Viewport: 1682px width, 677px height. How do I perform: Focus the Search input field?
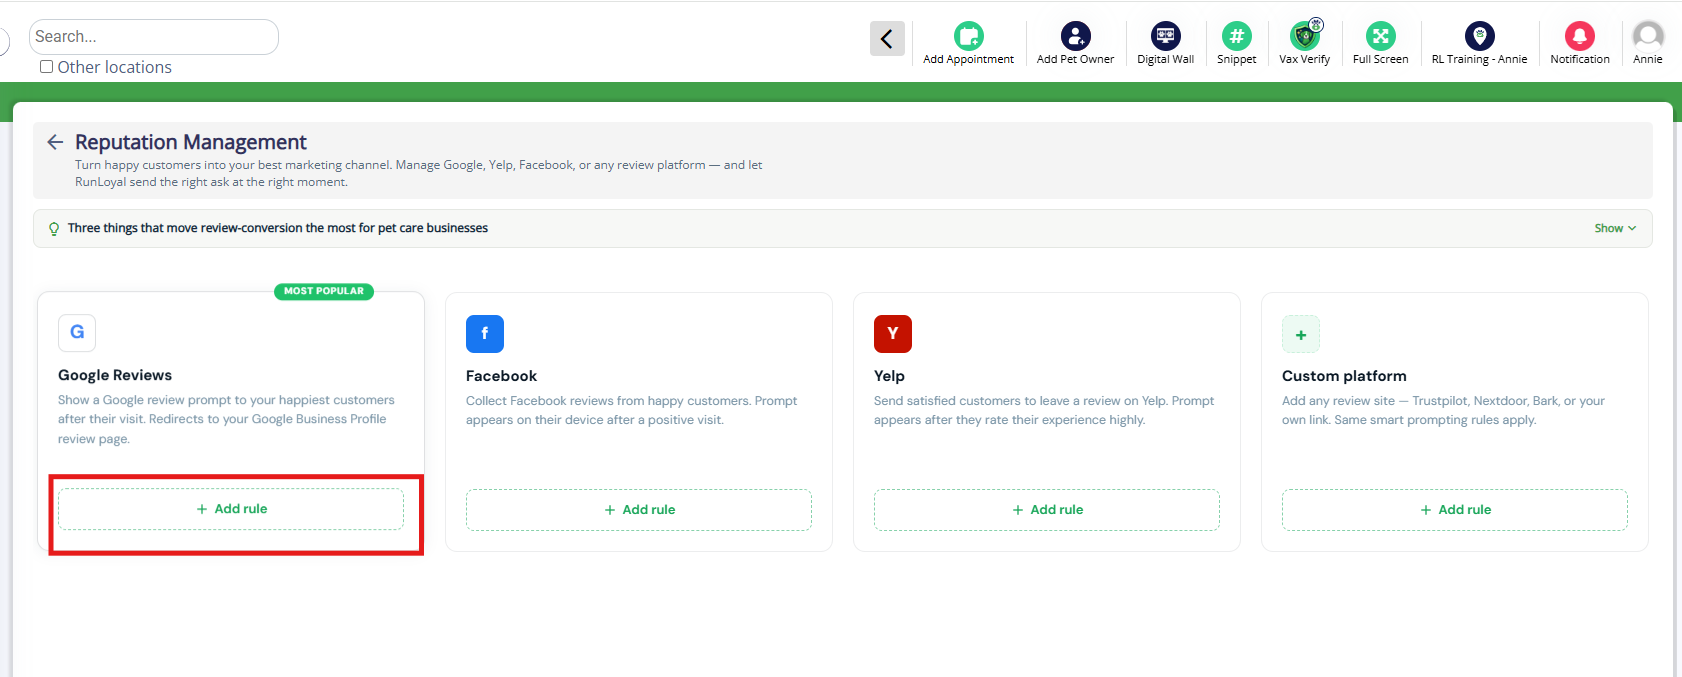[x=153, y=37]
